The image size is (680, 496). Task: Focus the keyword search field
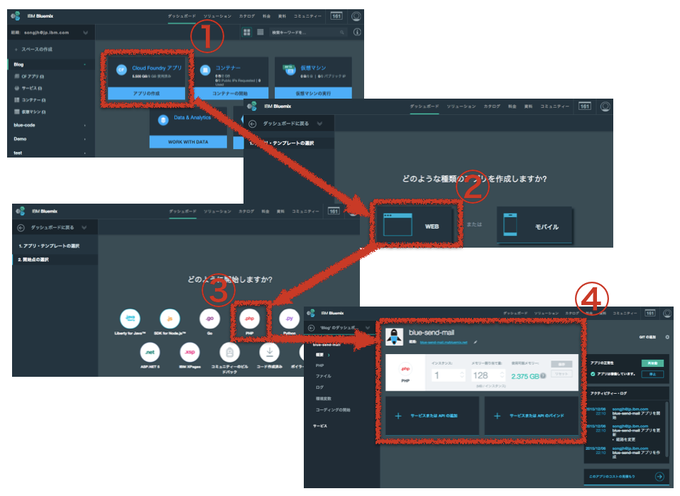(308, 33)
